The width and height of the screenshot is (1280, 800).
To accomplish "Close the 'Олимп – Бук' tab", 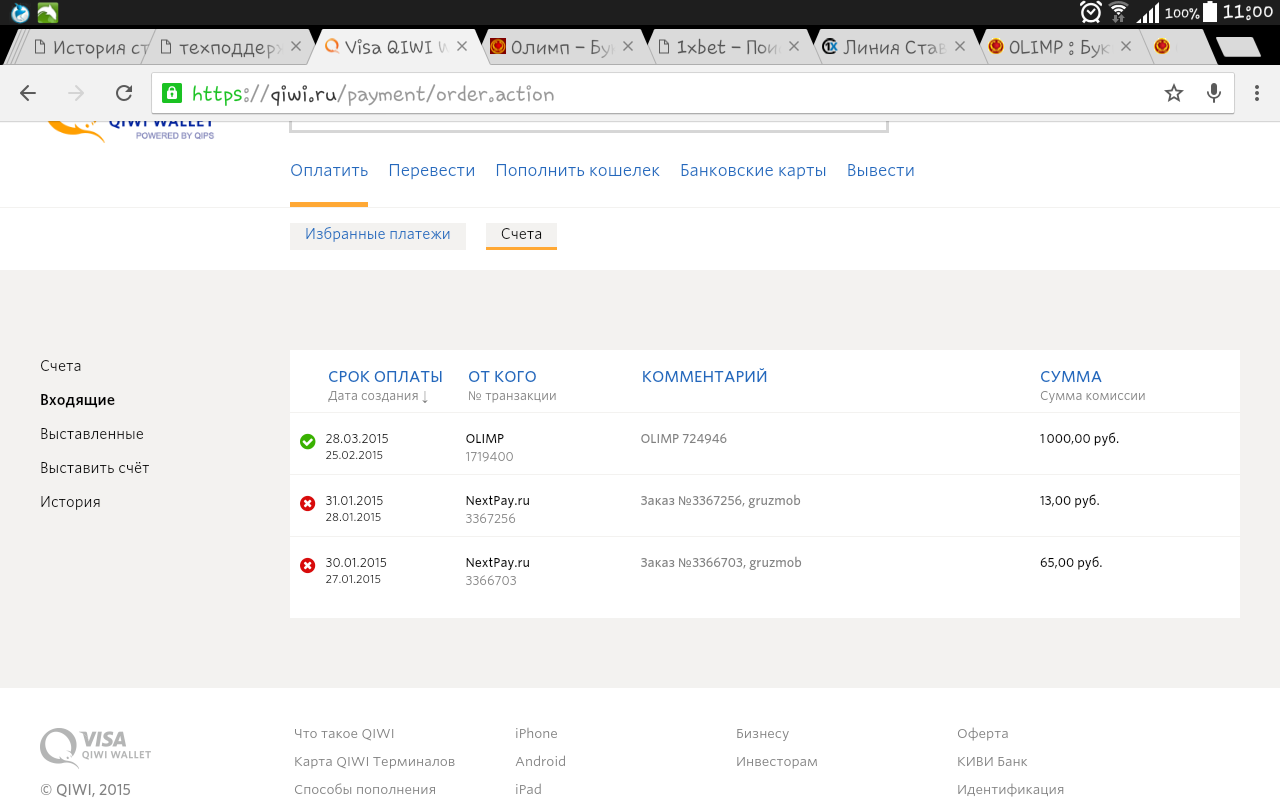I will tap(628, 46).
